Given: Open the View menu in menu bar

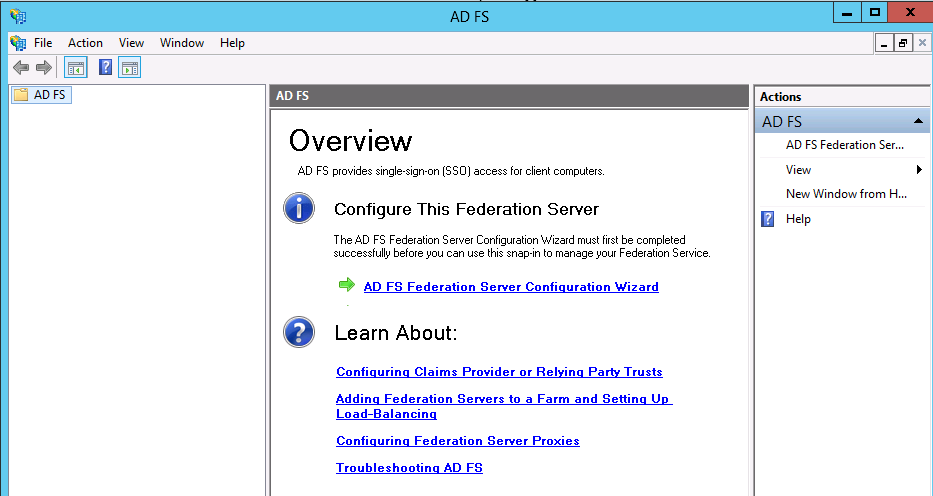Looking at the screenshot, I should (131, 43).
